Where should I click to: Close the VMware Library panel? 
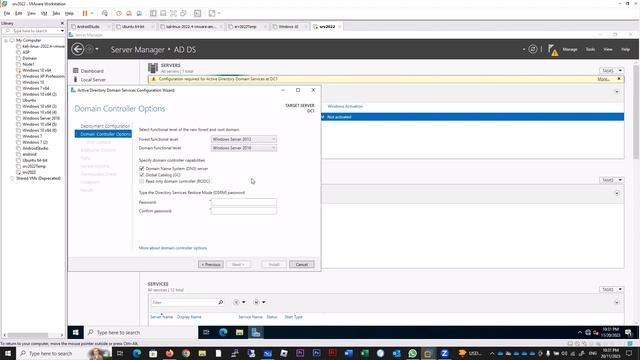(x=62, y=23)
